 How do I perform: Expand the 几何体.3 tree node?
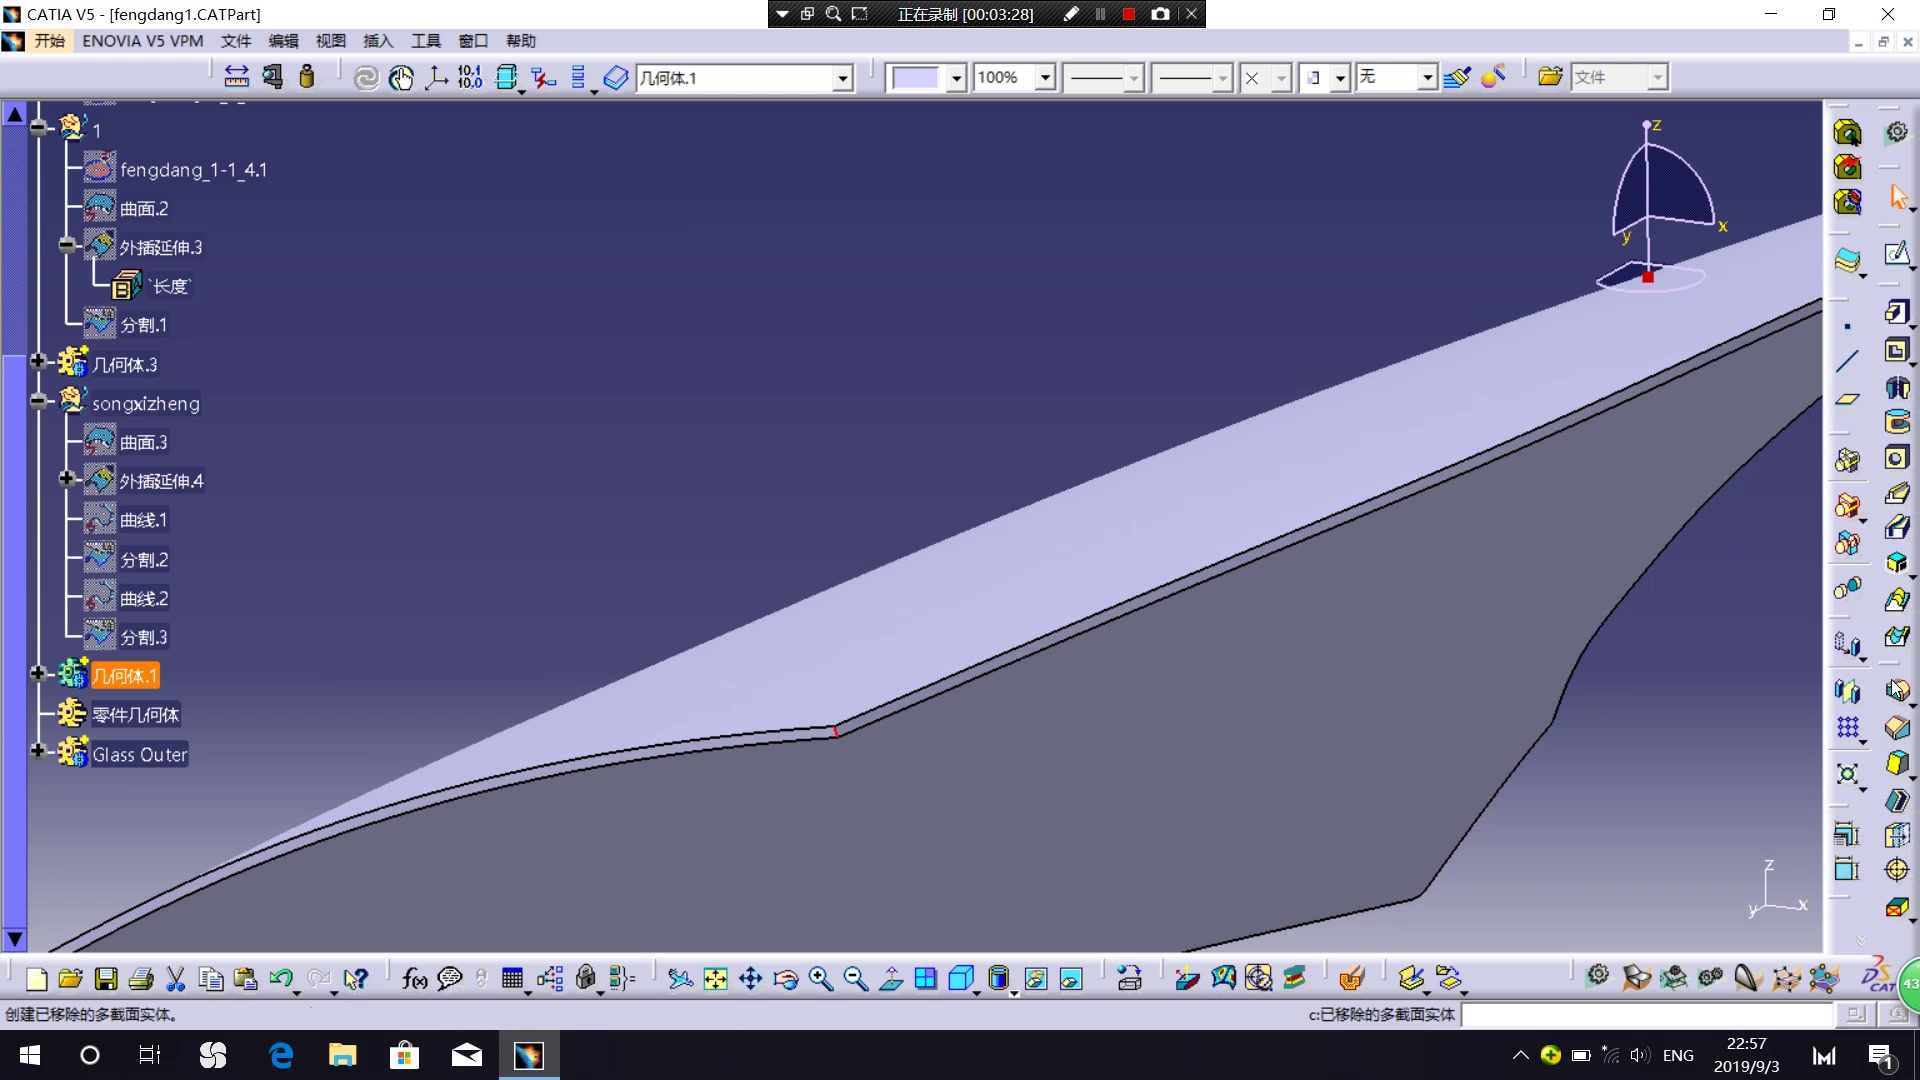pyautogui.click(x=38, y=362)
